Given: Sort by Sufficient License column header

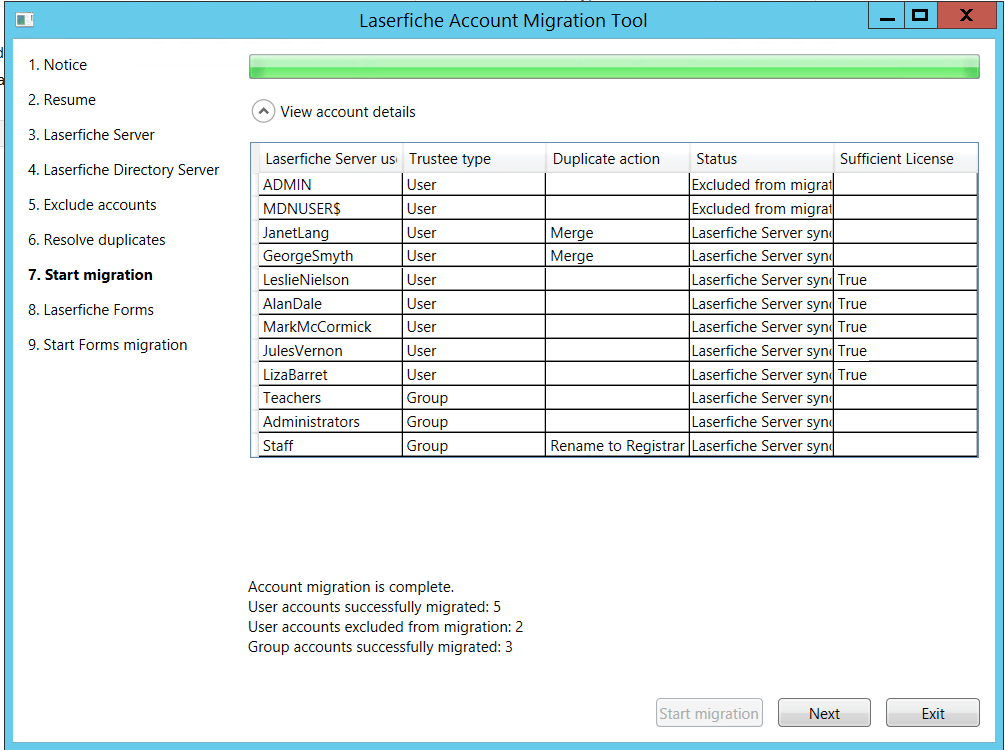Looking at the screenshot, I should 906,159.
